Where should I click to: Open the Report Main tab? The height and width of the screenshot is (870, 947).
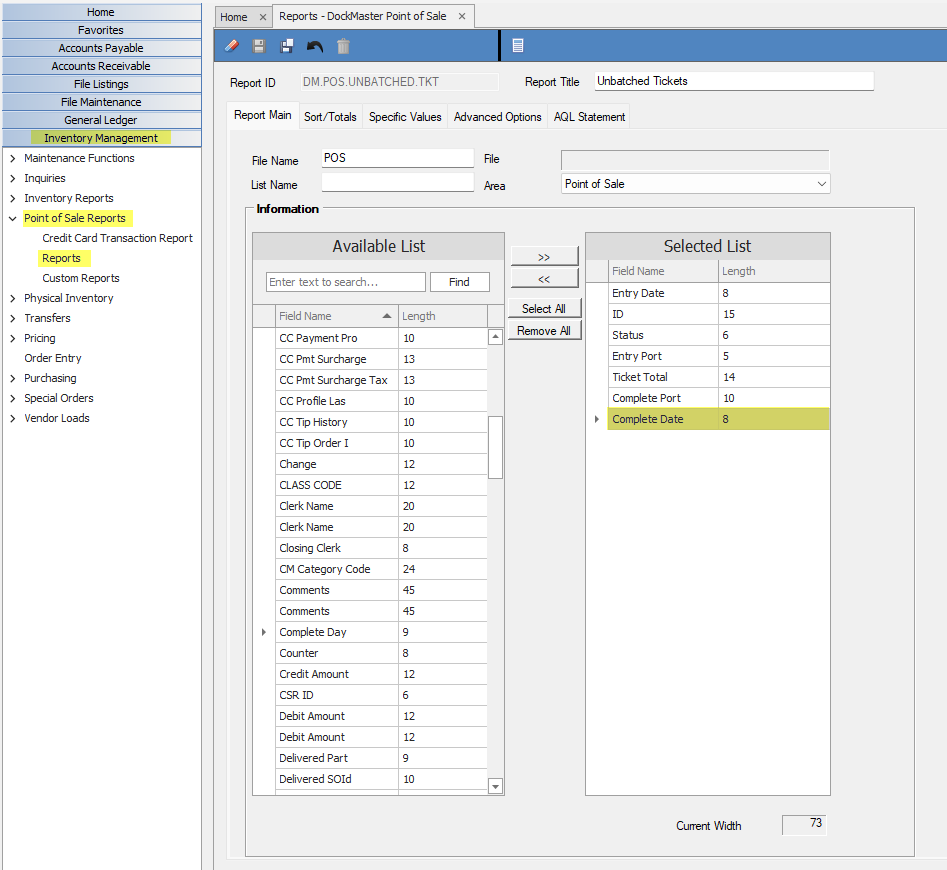click(x=263, y=115)
